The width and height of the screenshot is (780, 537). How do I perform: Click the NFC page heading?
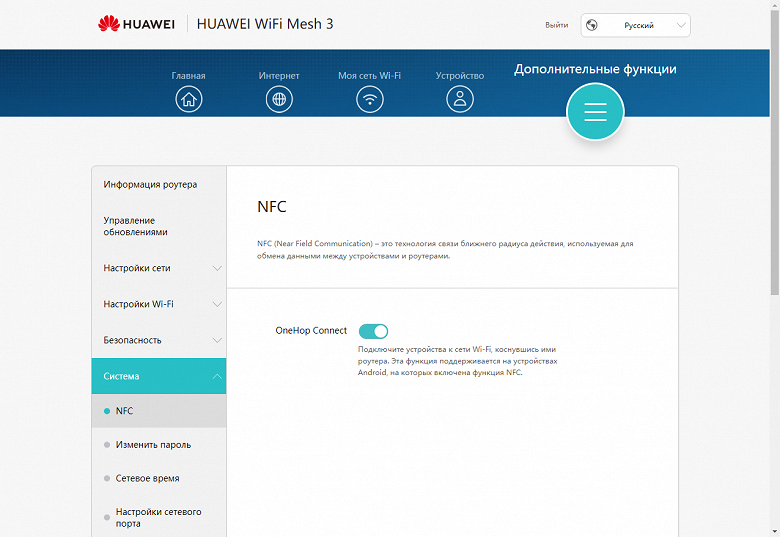click(x=272, y=206)
